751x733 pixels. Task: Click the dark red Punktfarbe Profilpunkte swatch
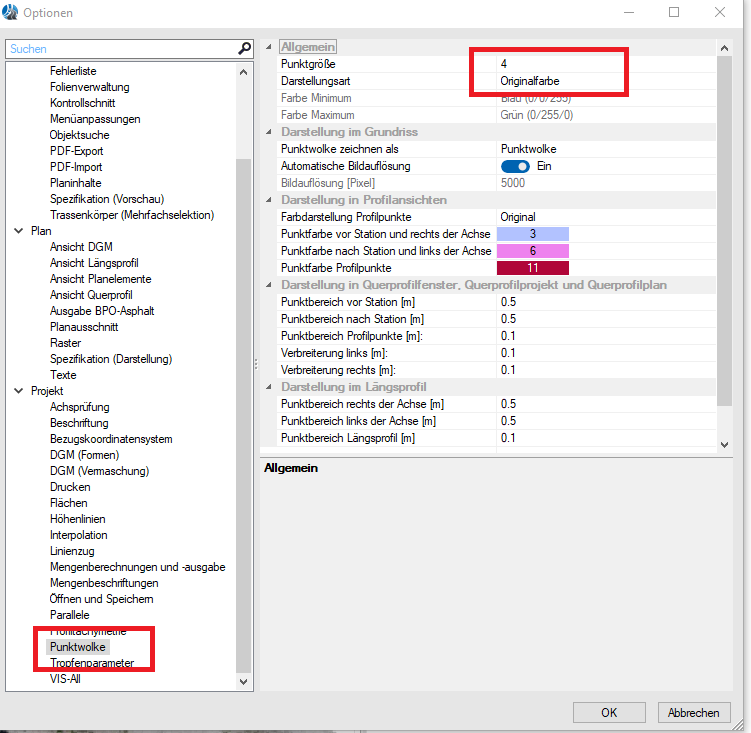point(532,268)
